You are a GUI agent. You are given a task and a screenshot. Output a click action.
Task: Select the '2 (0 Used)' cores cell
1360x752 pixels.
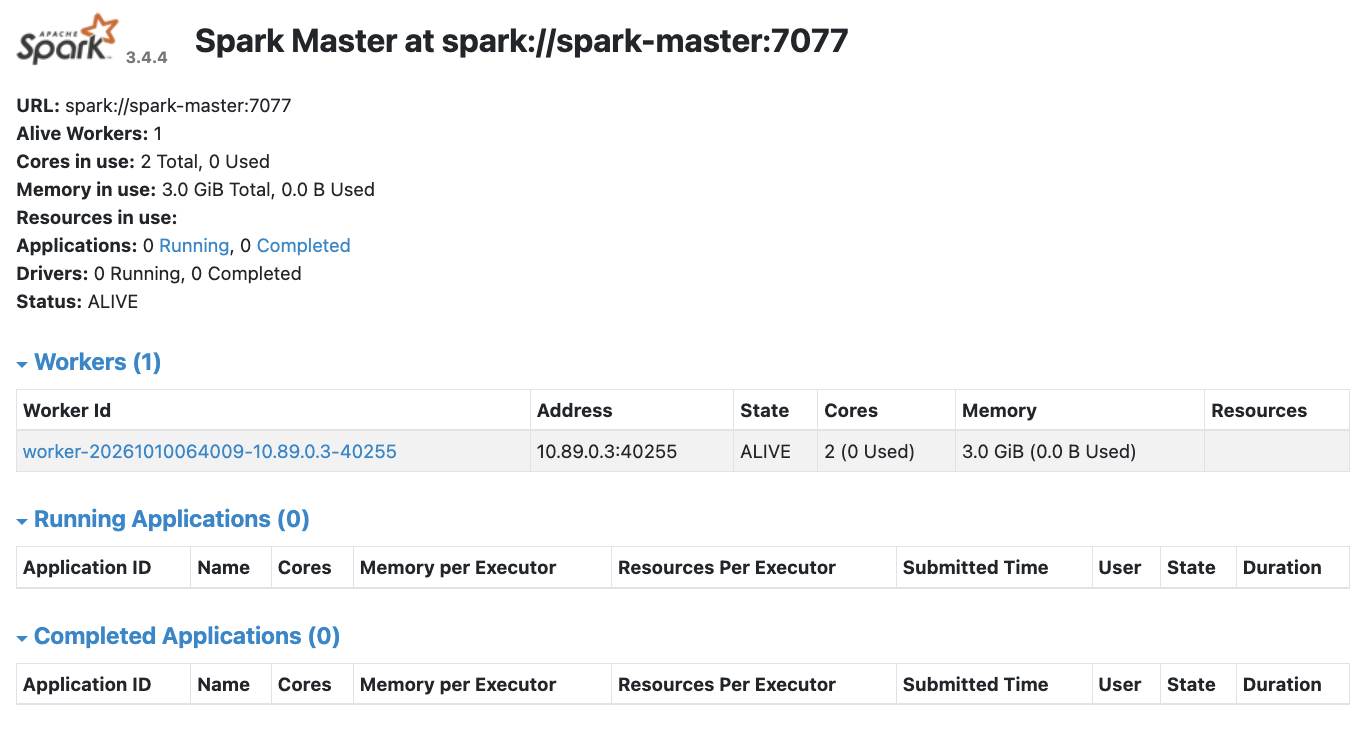886,452
